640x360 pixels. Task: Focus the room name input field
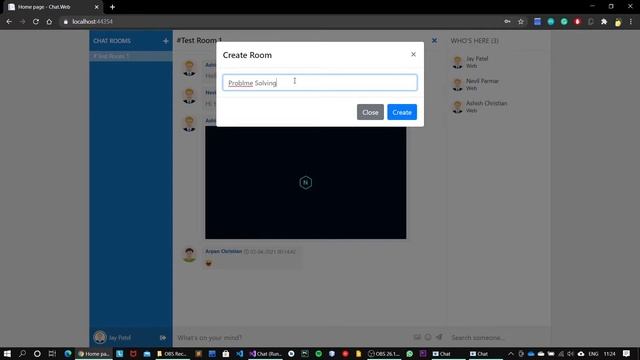[x=320, y=82]
